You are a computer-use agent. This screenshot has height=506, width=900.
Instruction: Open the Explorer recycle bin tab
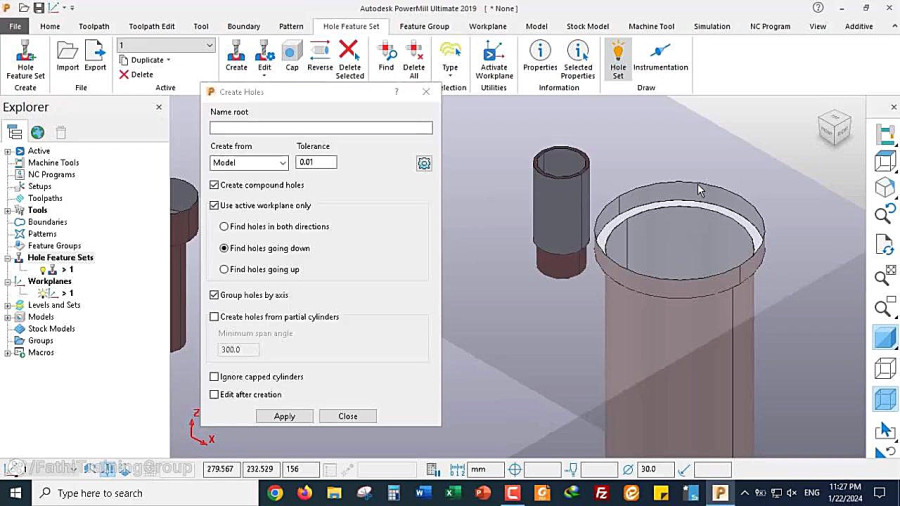click(x=61, y=133)
